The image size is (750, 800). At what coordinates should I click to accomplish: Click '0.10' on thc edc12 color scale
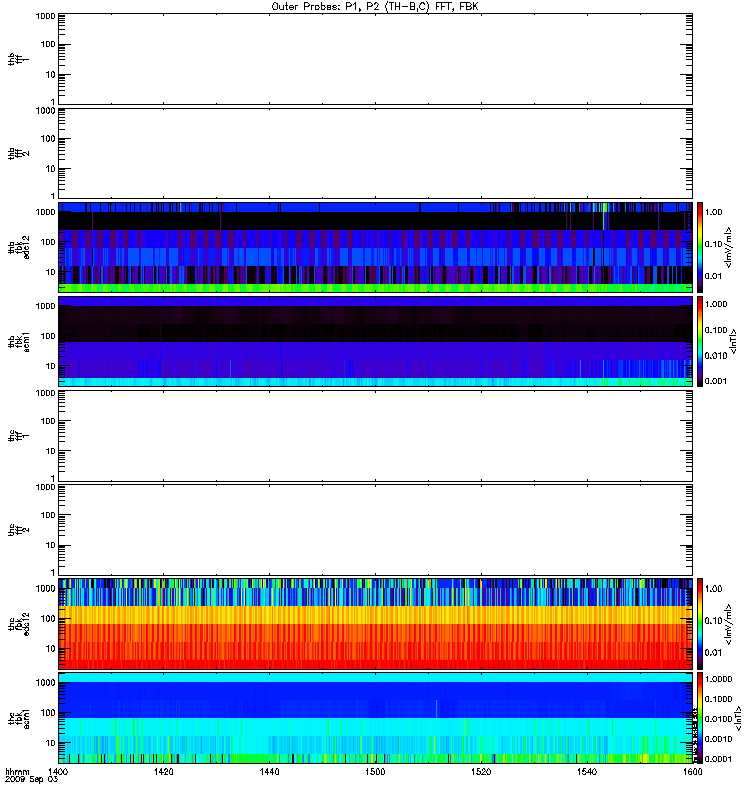[x=713, y=621]
